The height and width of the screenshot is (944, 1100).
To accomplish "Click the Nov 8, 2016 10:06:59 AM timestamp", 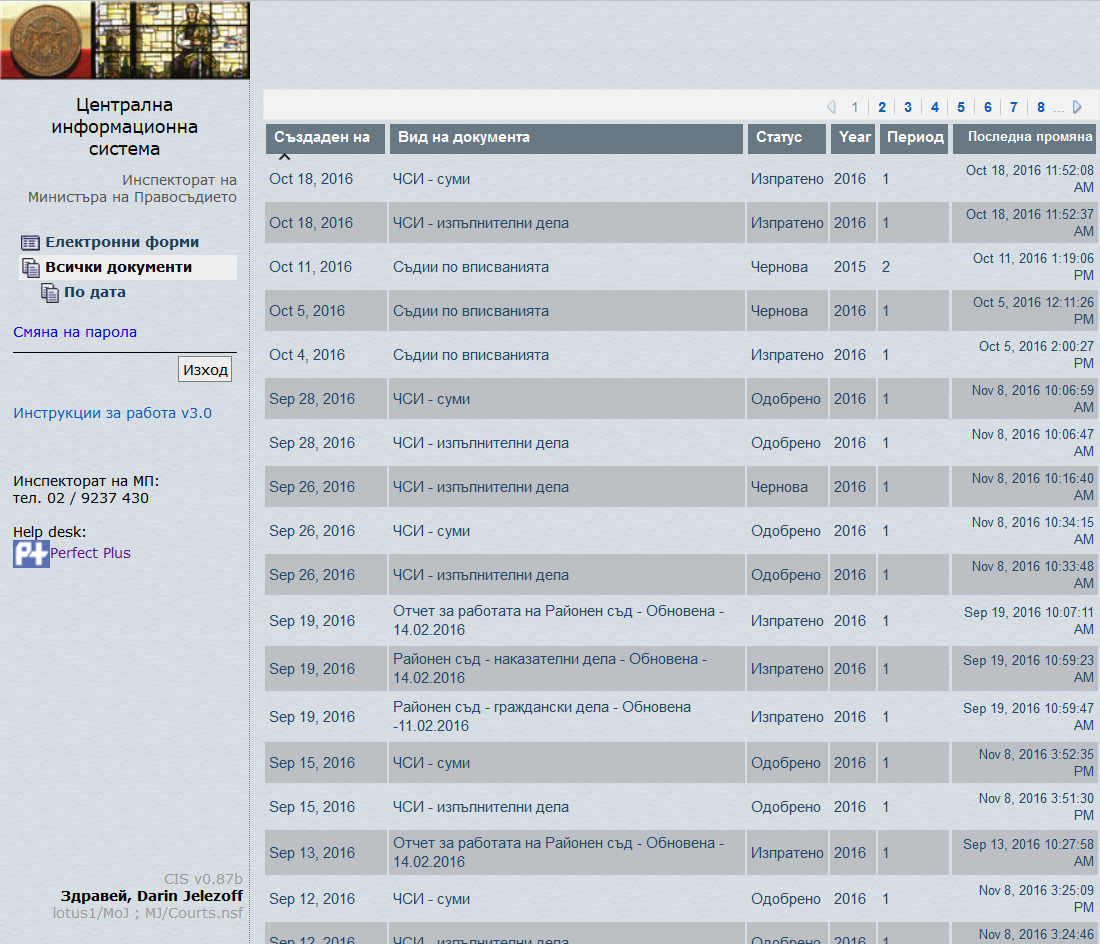I will pyautogui.click(x=1033, y=399).
